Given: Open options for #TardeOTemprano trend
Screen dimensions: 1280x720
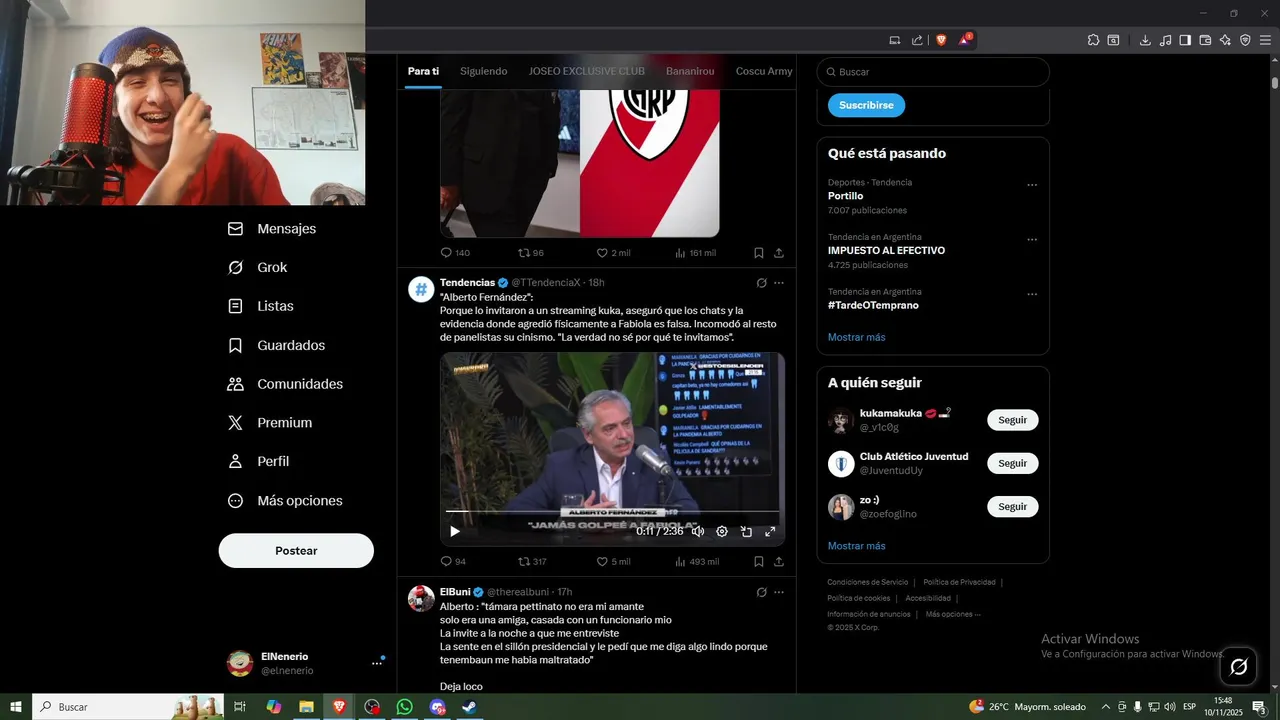Looking at the screenshot, I should [1032, 294].
